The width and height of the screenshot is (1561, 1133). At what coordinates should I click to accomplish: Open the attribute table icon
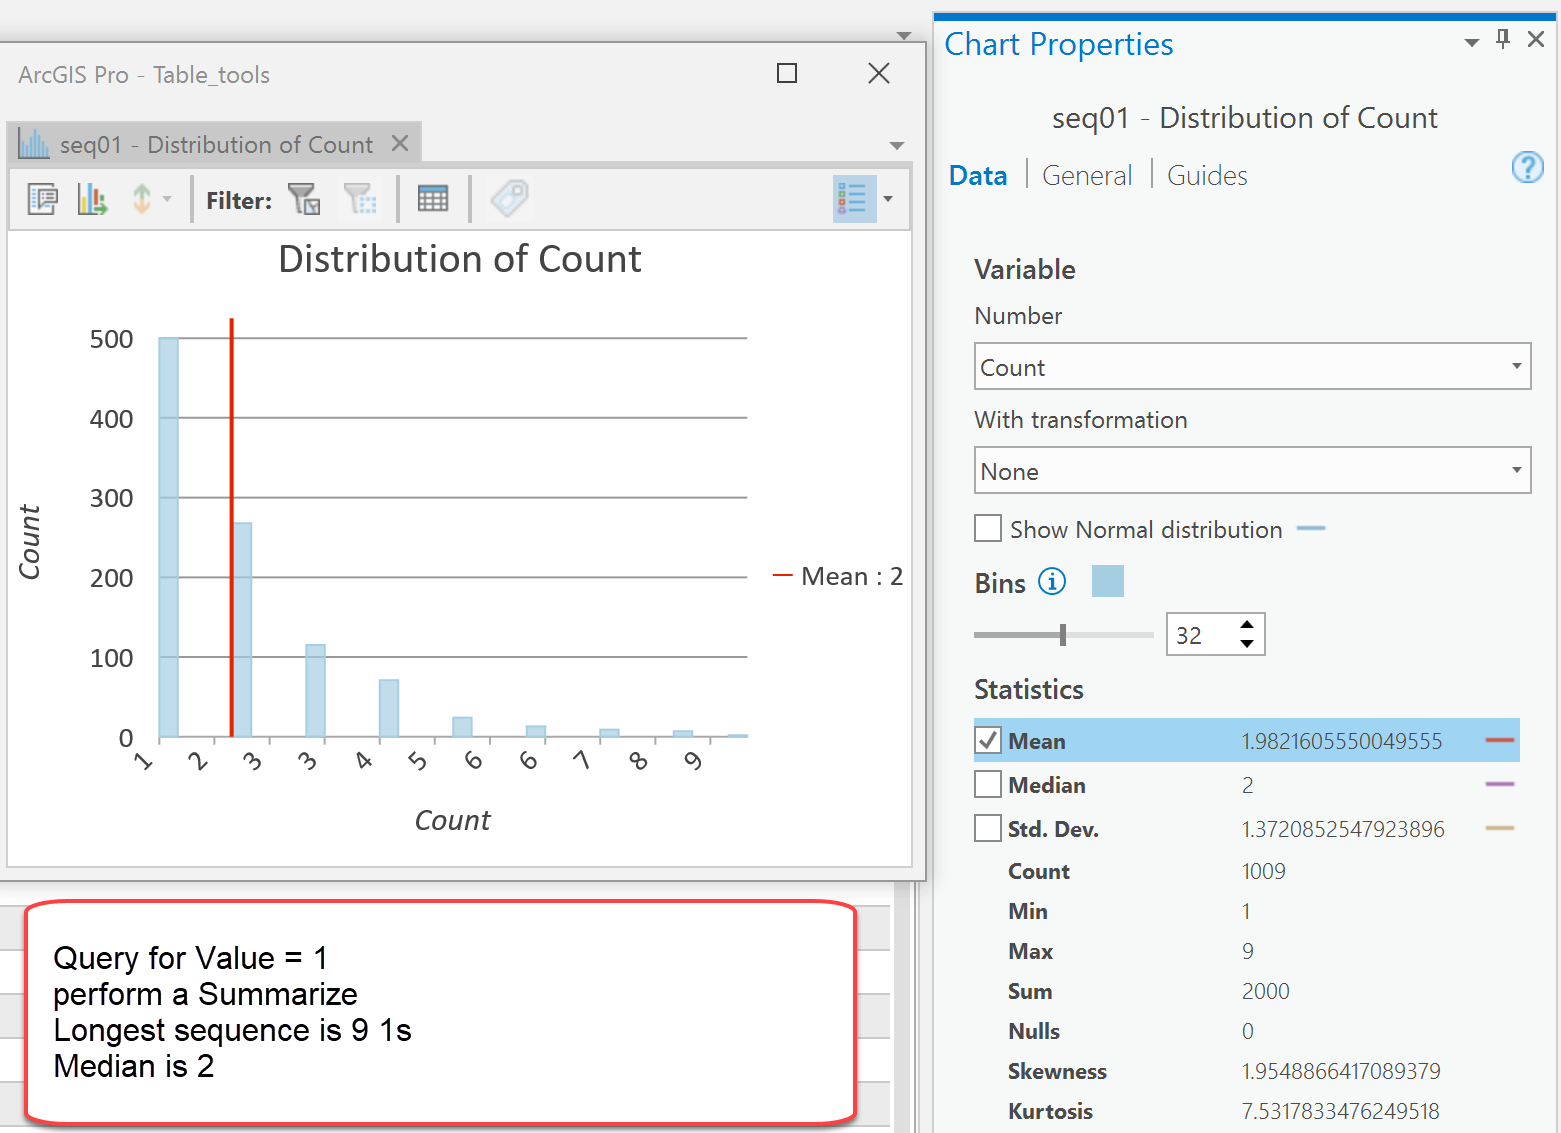pyautogui.click(x=433, y=199)
